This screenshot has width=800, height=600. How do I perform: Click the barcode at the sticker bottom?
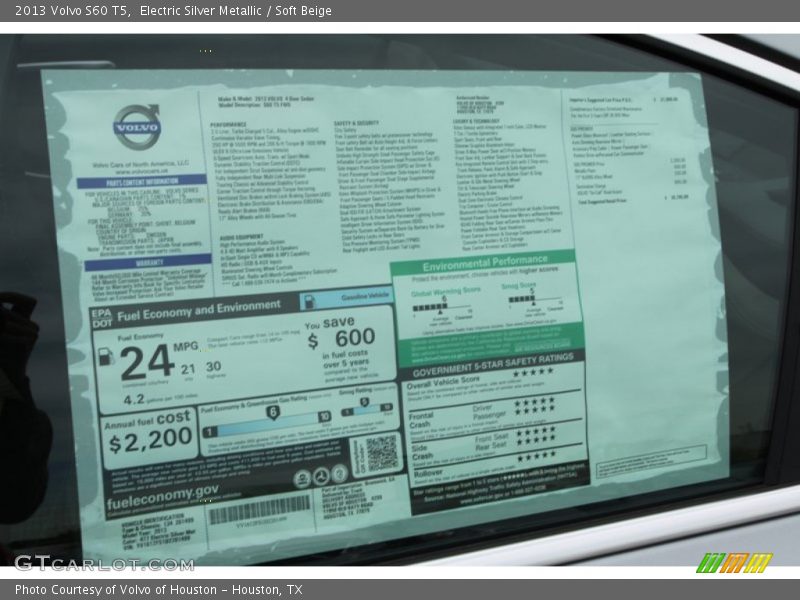[x=259, y=509]
